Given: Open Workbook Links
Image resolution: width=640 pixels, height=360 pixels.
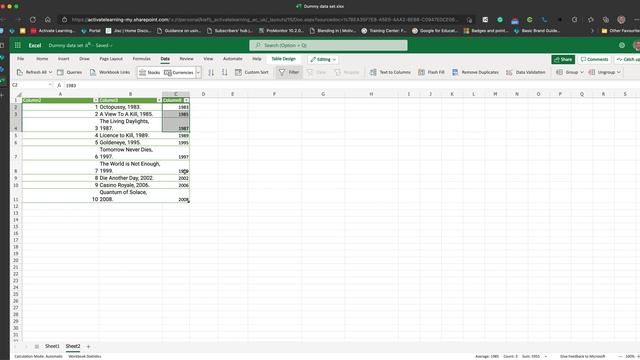Looking at the screenshot, I should pos(109,72).
